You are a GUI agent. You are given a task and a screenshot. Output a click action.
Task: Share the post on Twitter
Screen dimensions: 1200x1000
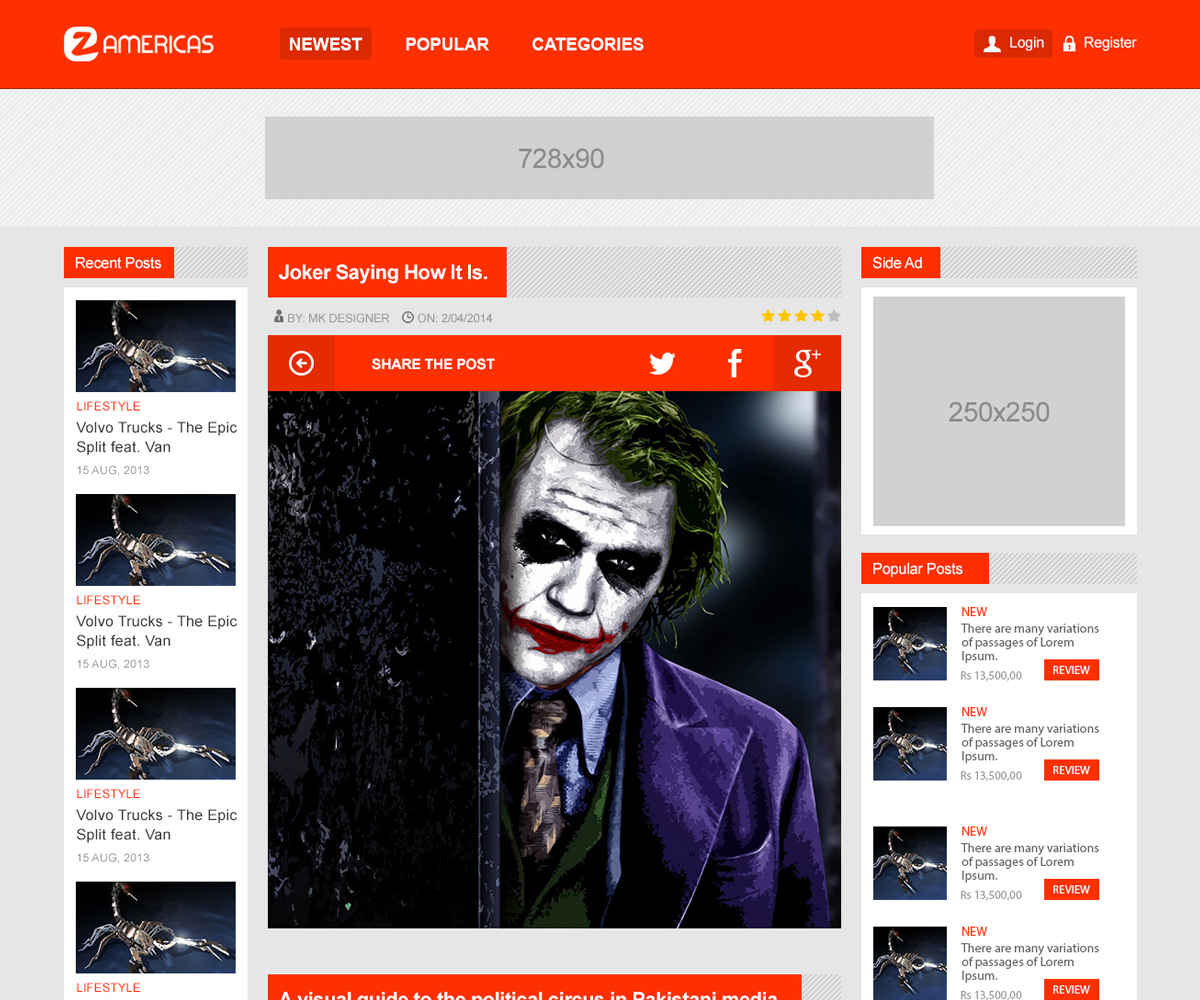pyautogui.click(x=662, y=363)
